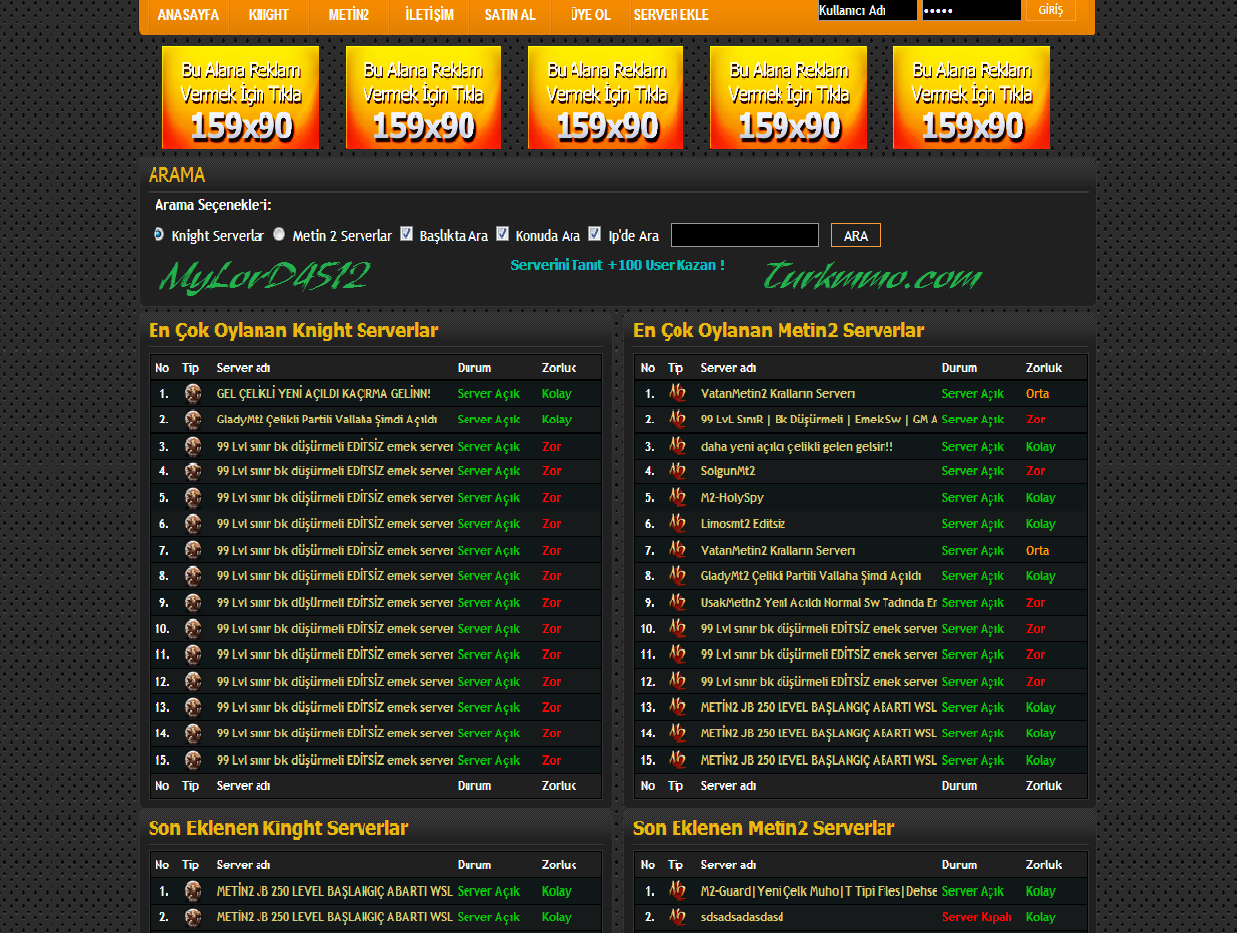Click the GİRİŞ login button

coord(1051,10)
